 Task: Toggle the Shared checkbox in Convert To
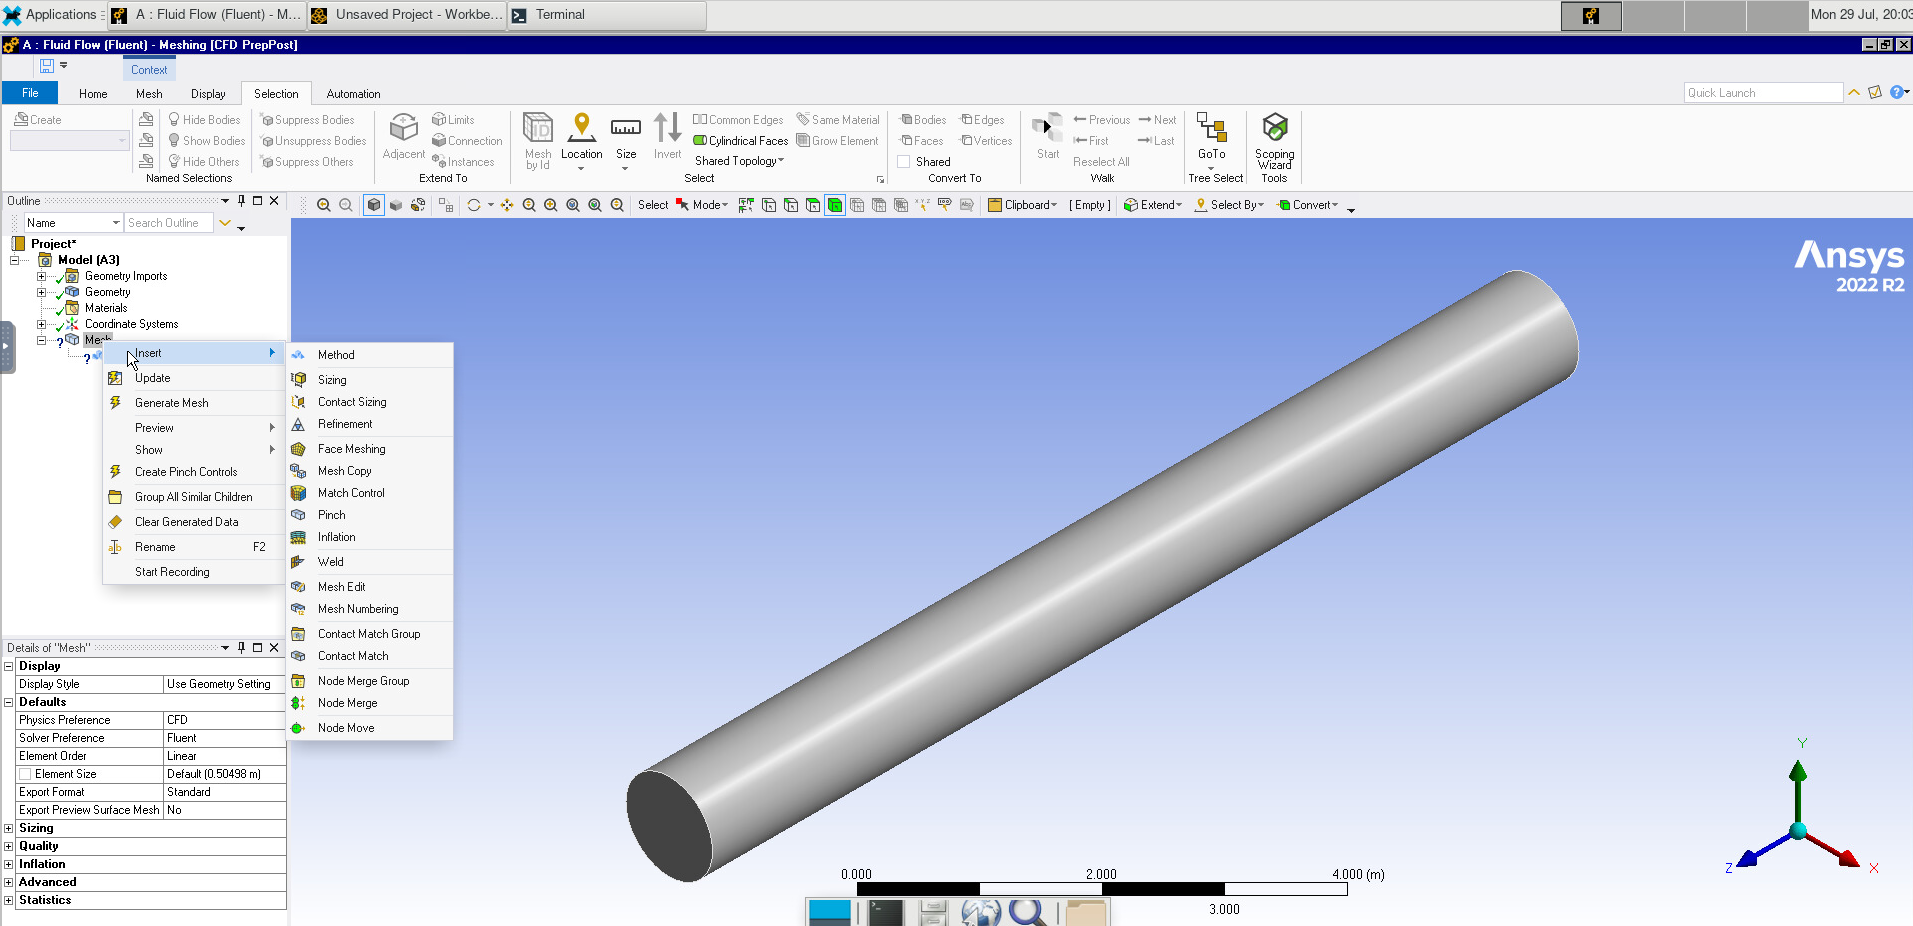[x=904, y=162]
